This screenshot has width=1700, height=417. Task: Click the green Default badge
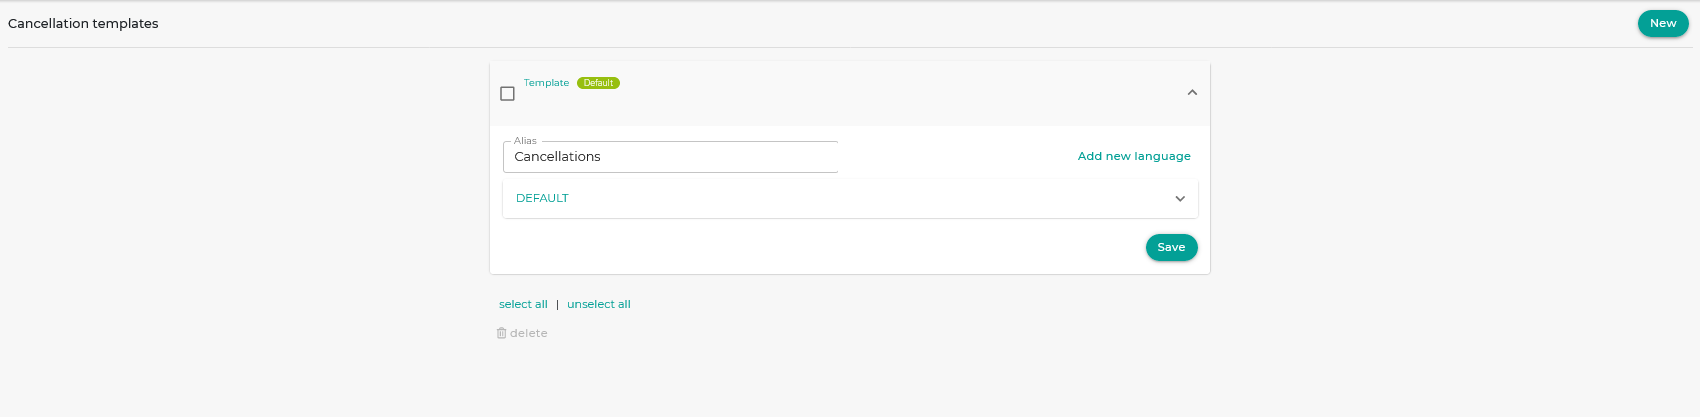point(598,83)
